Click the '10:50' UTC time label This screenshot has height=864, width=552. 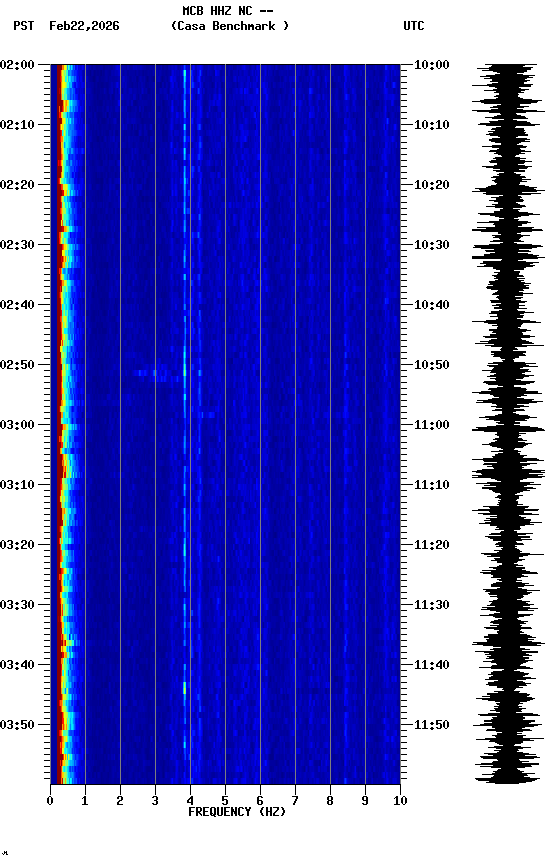pos(432,365)
